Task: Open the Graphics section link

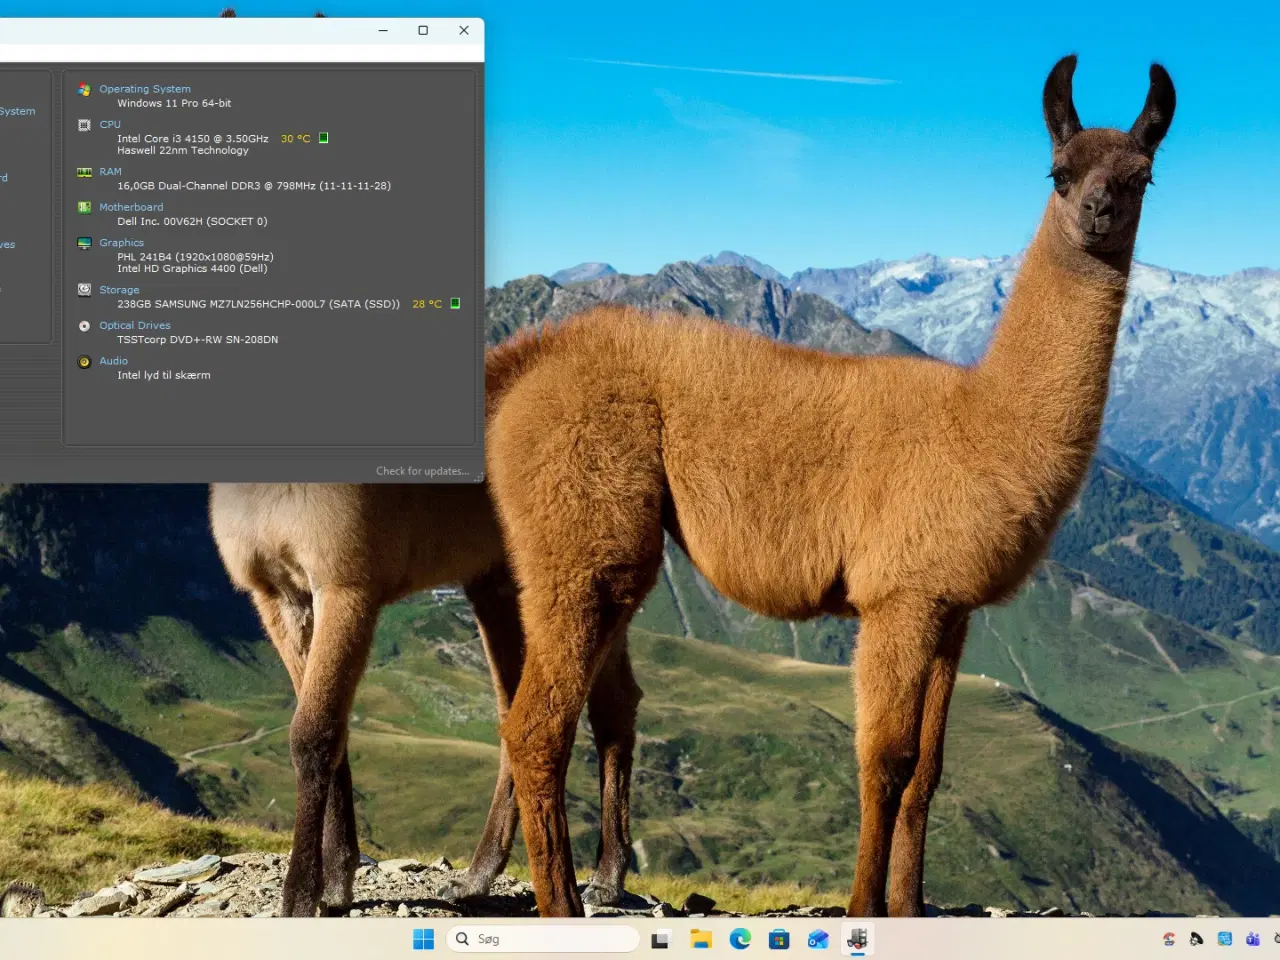Action: tap(121, 243)
